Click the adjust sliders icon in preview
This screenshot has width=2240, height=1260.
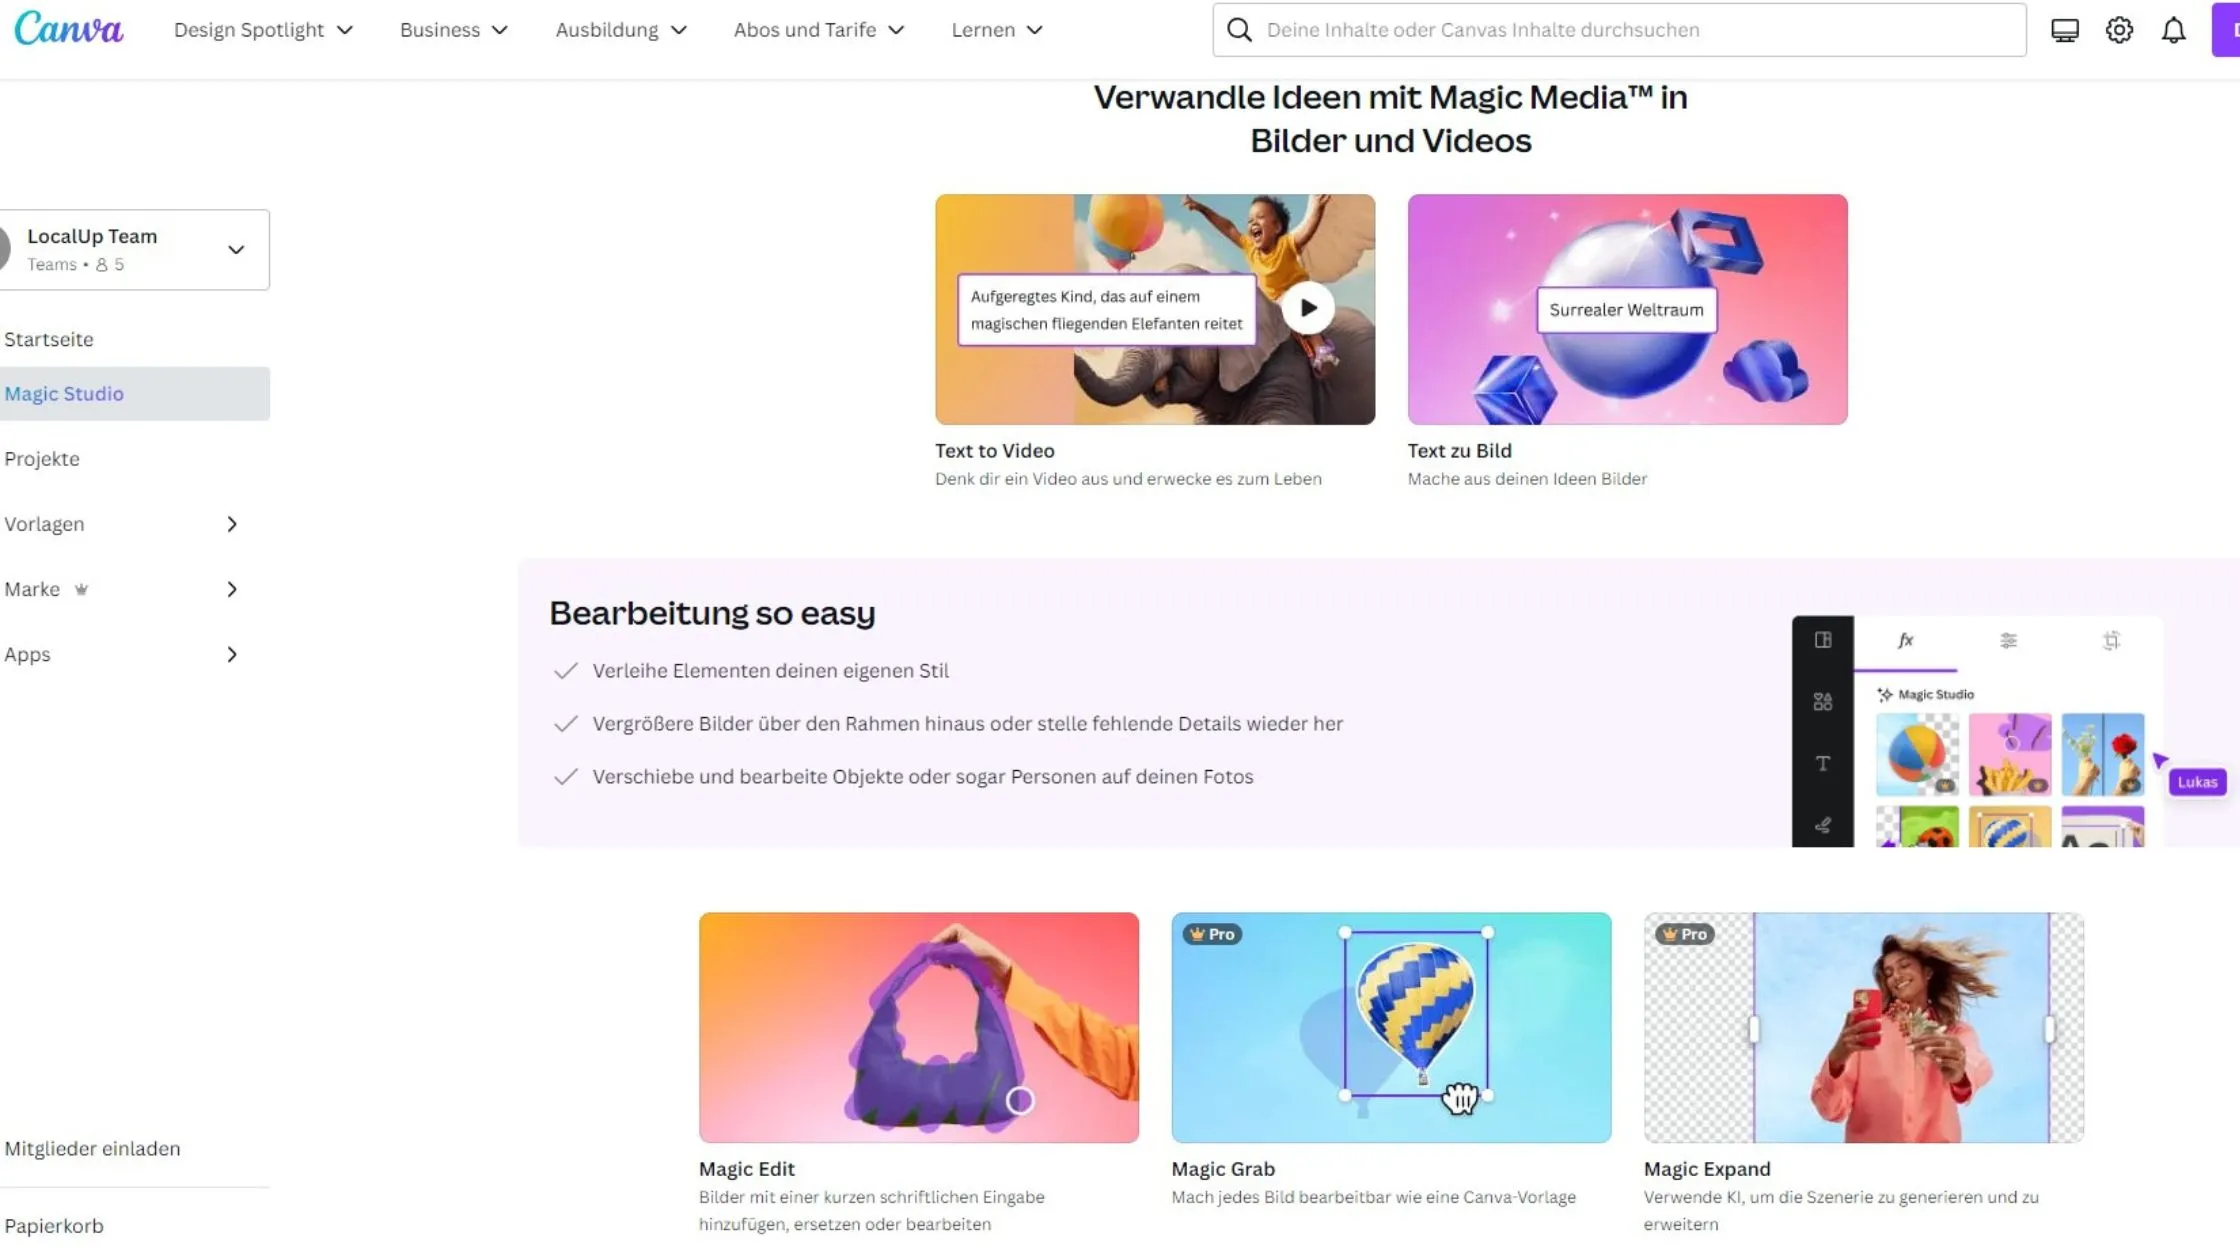click(2008, 640)
